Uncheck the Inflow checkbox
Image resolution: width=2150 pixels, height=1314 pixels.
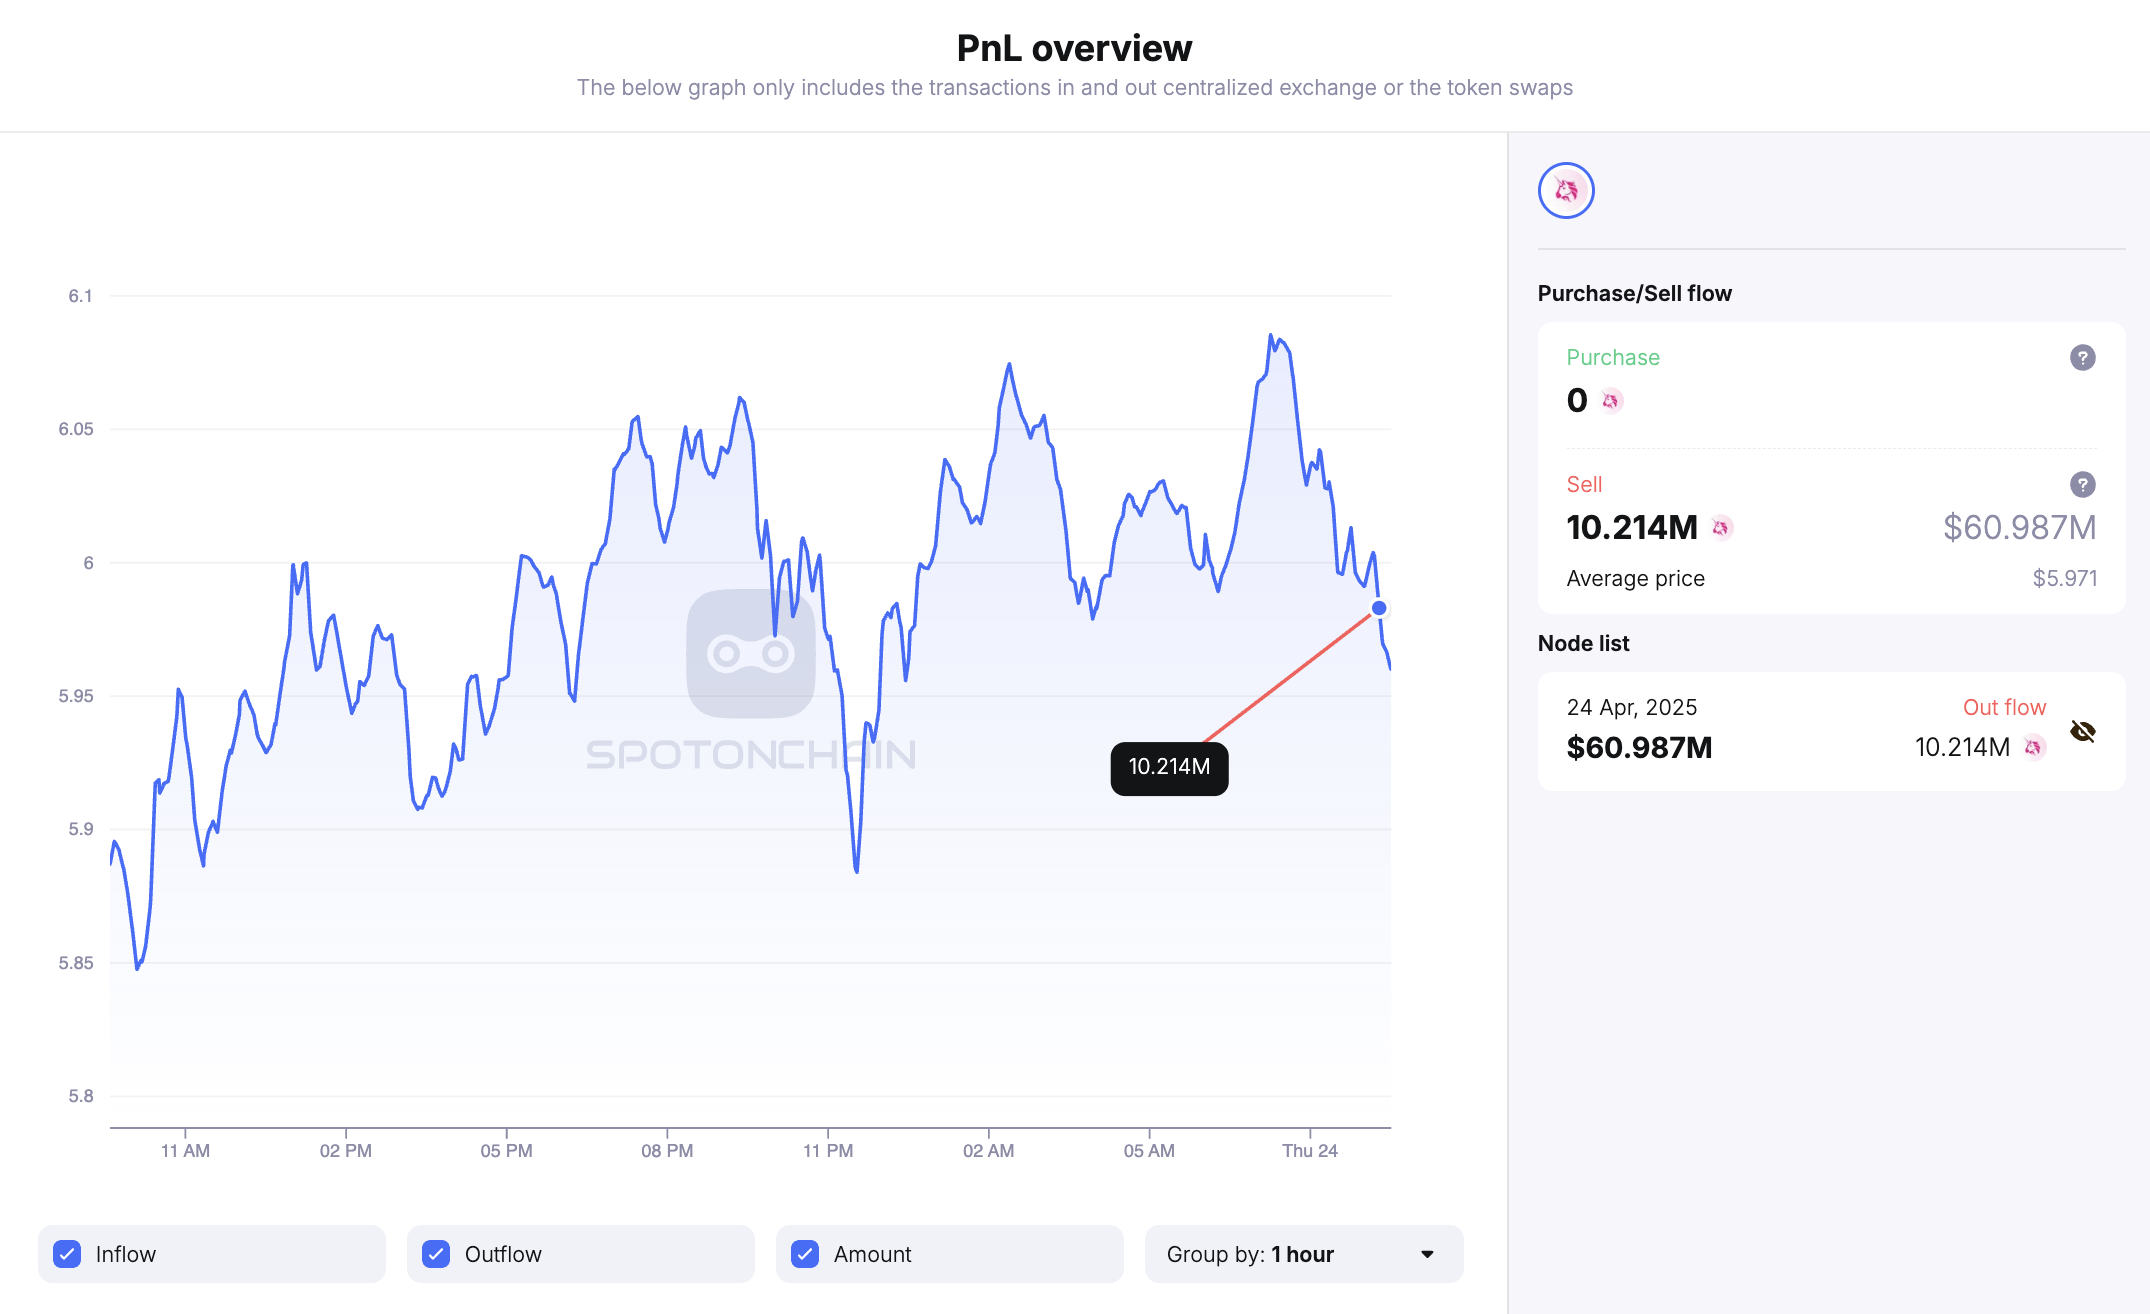tap(68, 1254)
